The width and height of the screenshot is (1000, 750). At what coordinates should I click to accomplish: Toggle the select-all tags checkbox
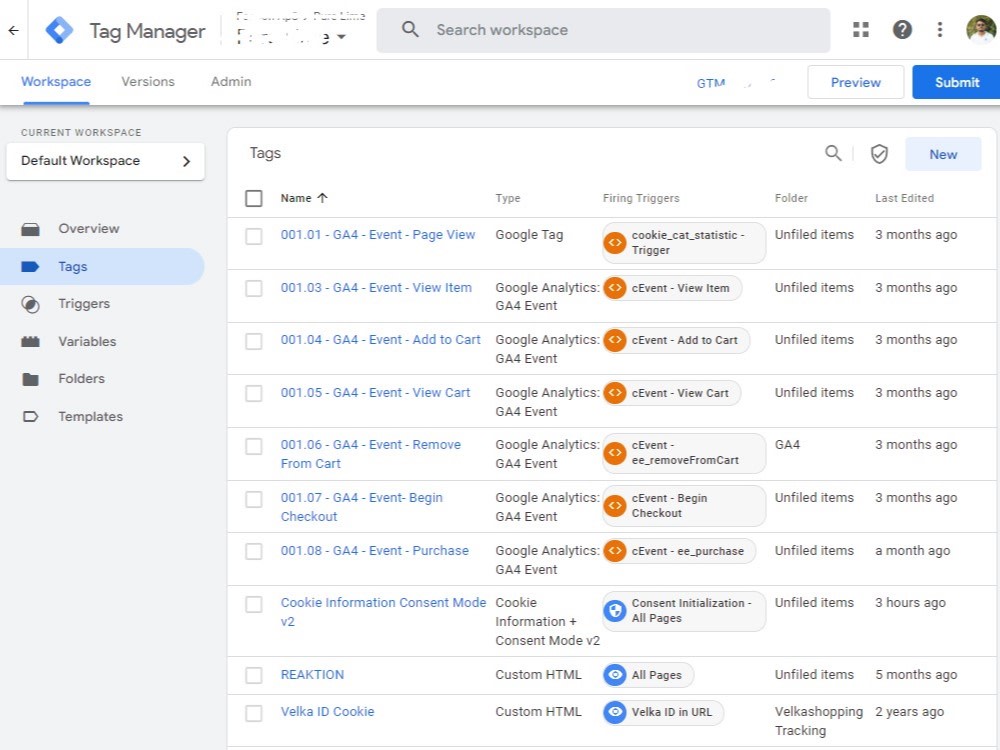point(254,198)
